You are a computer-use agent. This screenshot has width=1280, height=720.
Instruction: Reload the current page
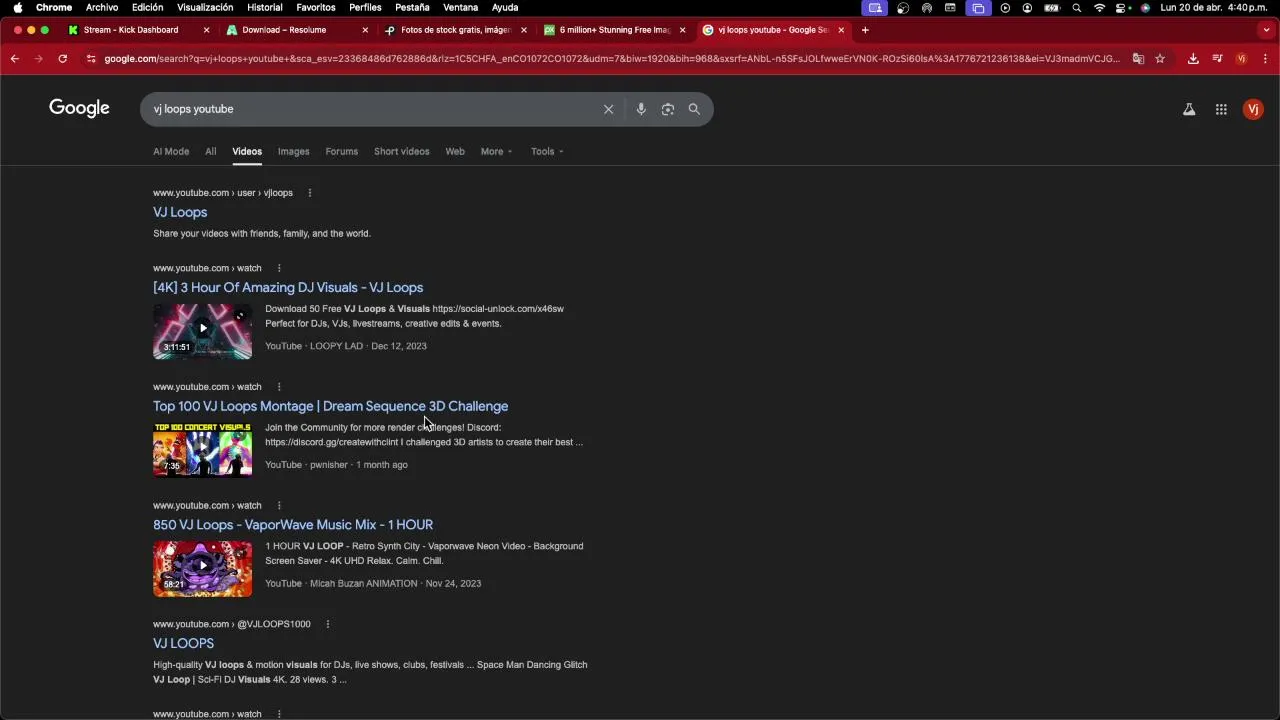[x=62, y=59]
